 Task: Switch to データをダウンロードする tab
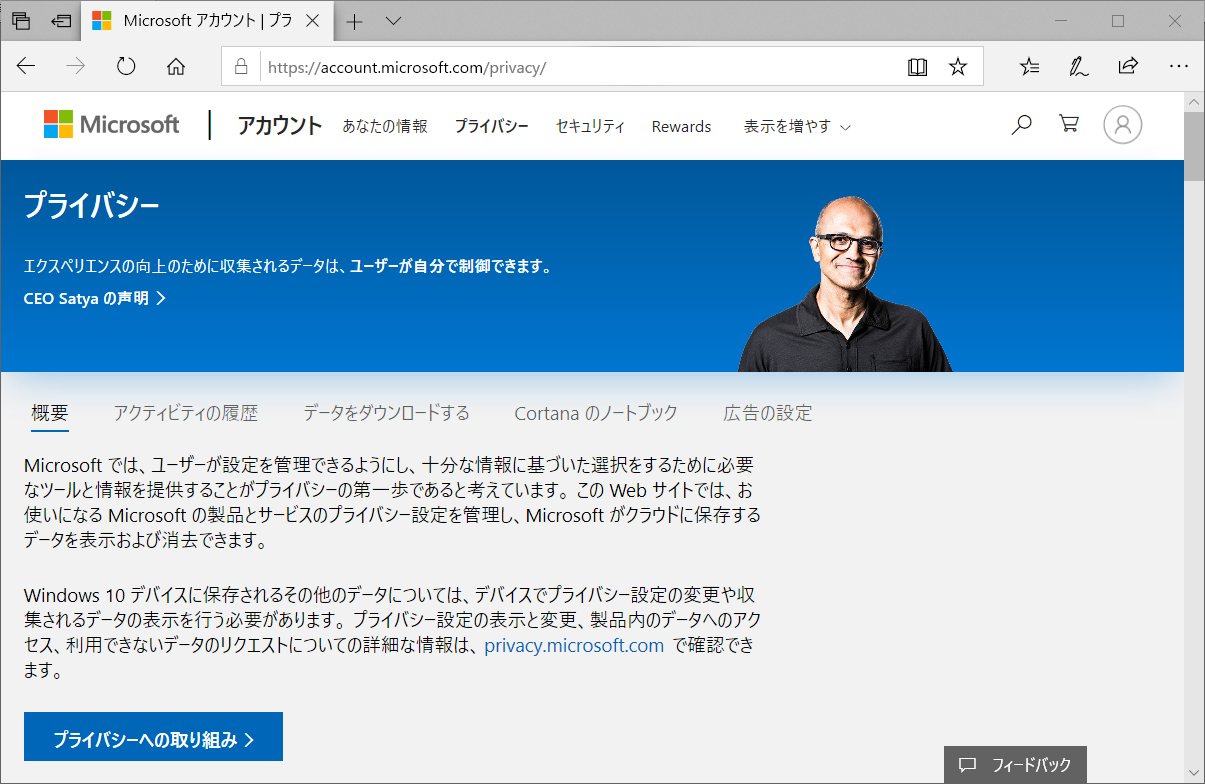pyautogui.click(x=386, y=413)
